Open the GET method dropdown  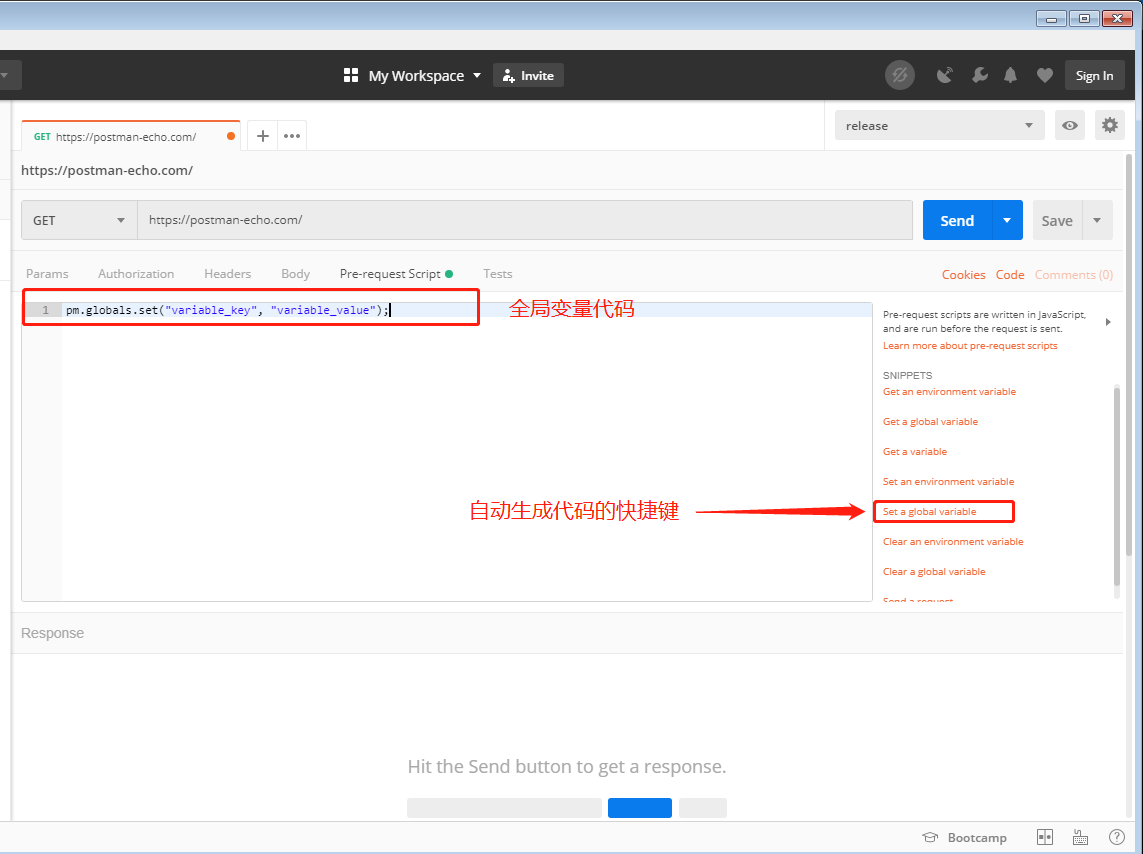(x=79, y=220)
